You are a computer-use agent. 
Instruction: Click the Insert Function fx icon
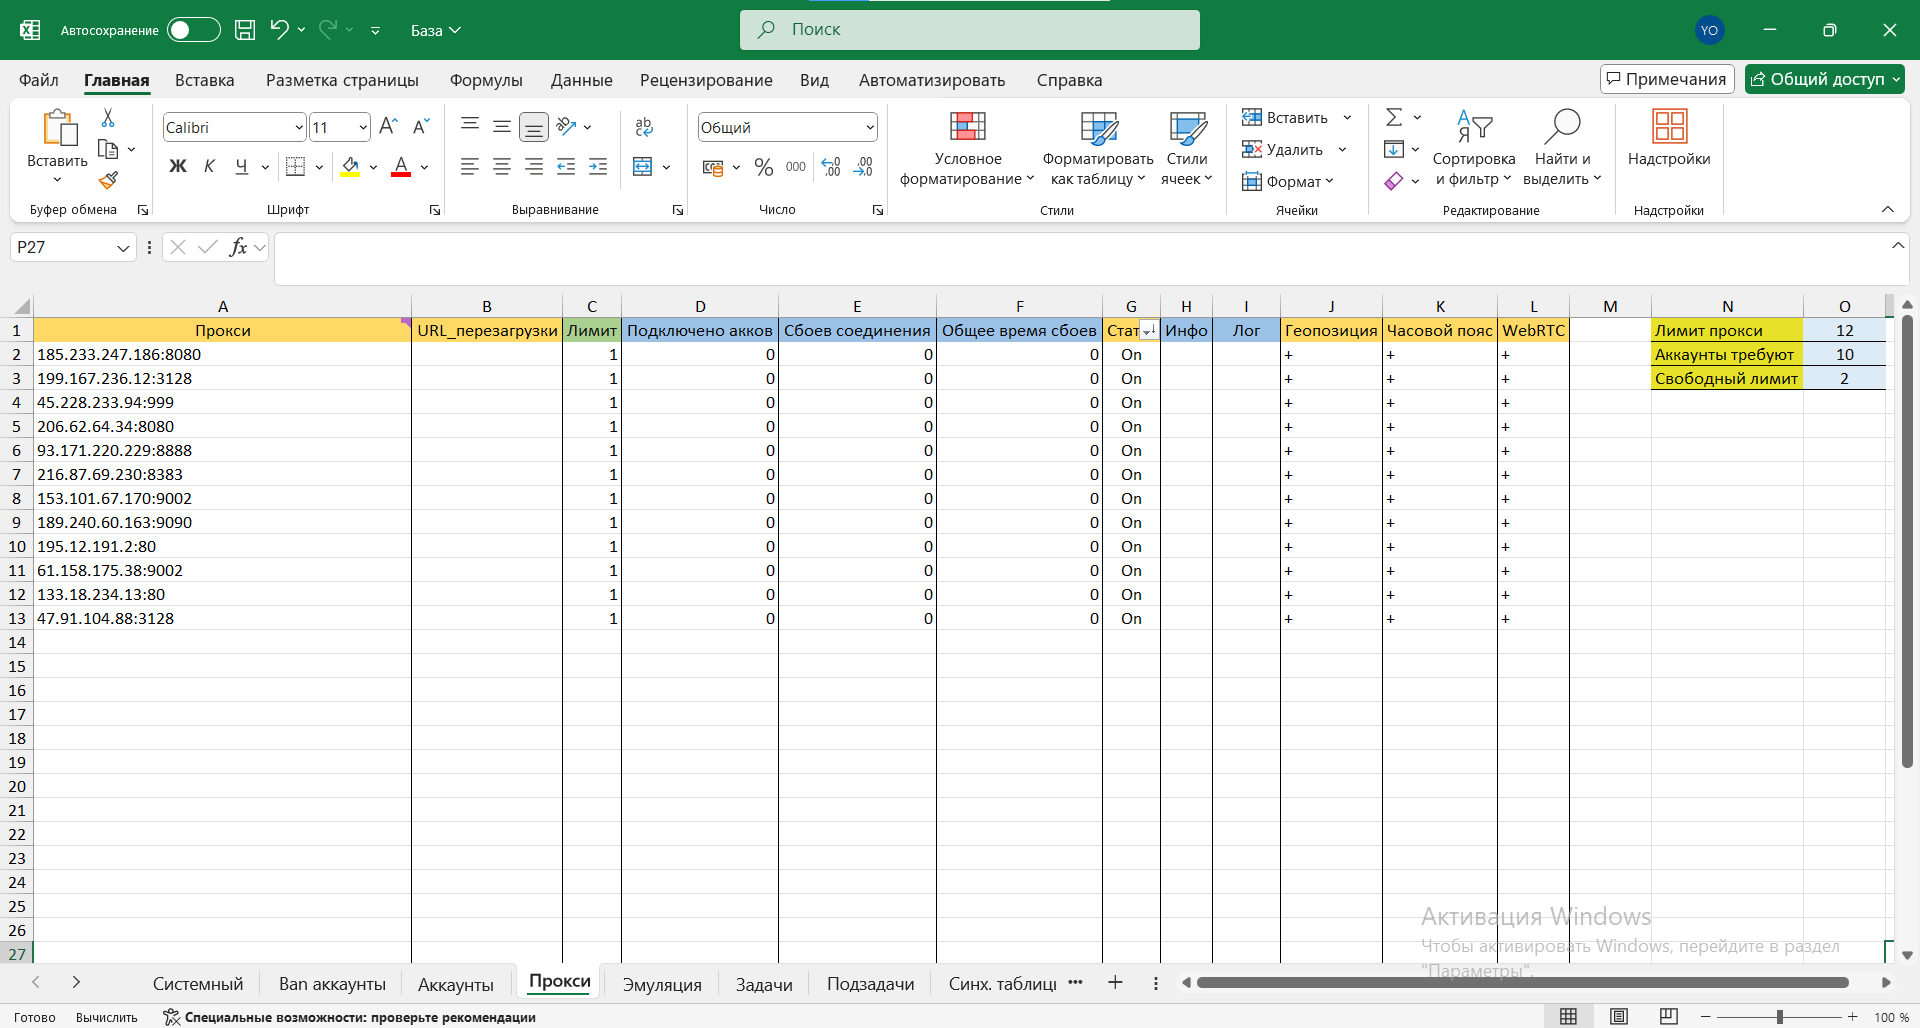click(x=238, y=247)
